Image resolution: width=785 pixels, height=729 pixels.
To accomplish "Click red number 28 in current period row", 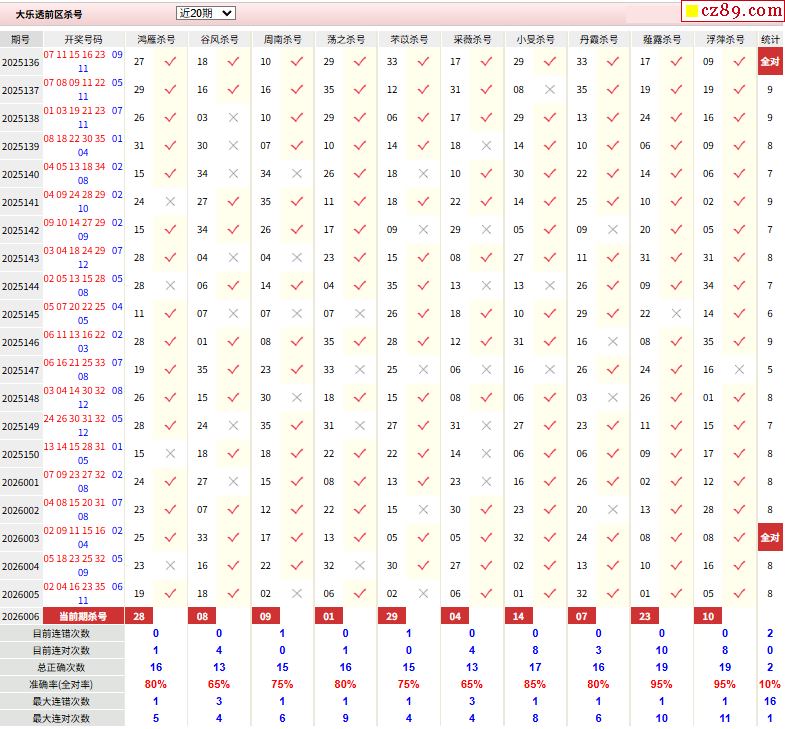I will 138,616.
